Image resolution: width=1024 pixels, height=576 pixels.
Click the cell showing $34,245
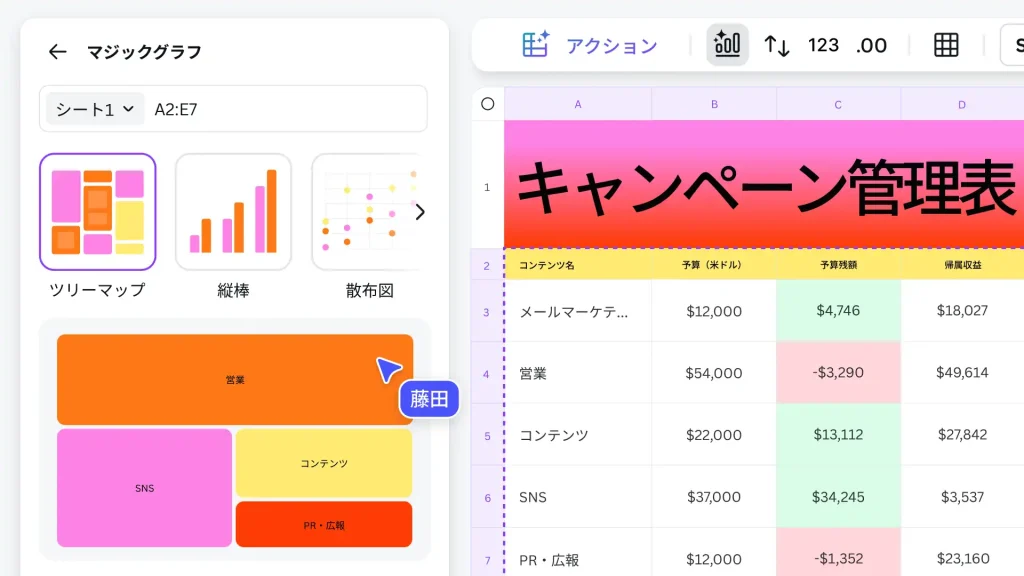[x=838, y=497]
